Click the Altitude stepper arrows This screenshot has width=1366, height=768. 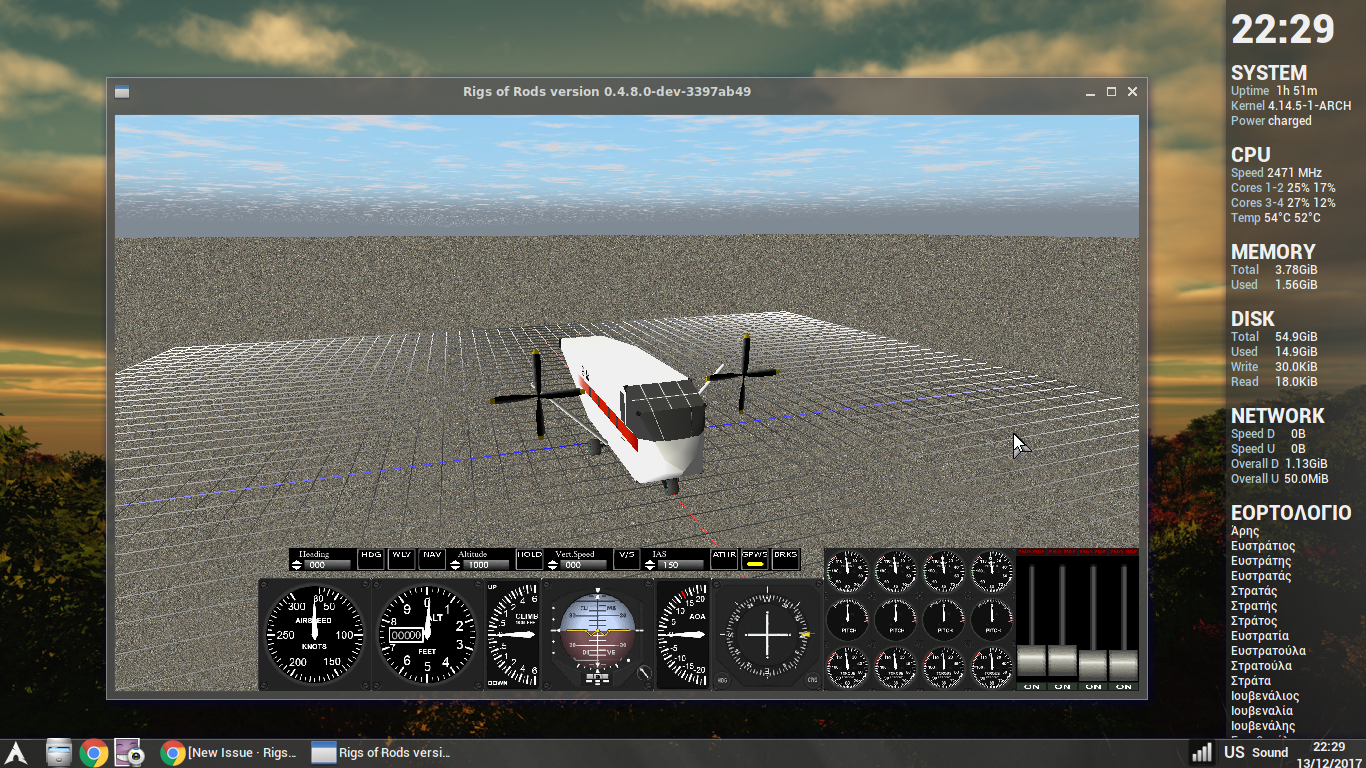click(x=455, y=565)
